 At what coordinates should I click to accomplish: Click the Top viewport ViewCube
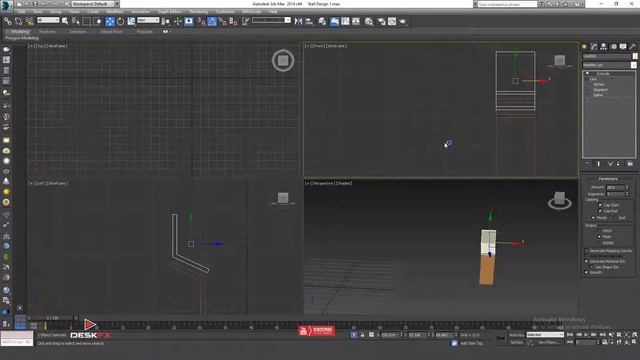(283, 60)
